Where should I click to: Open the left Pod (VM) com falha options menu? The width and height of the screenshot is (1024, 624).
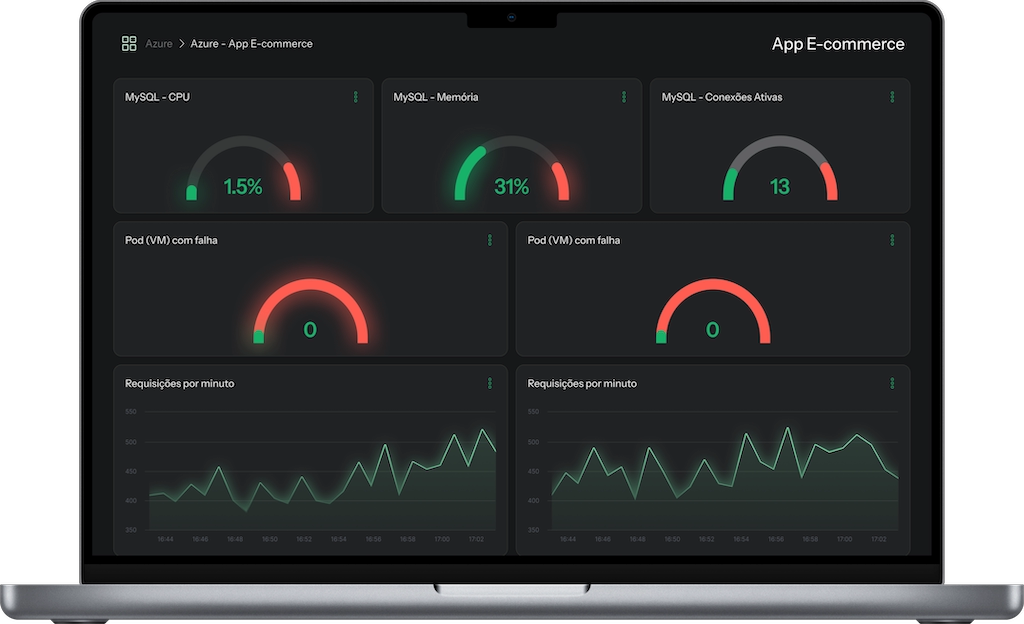(x=490, y=240)
